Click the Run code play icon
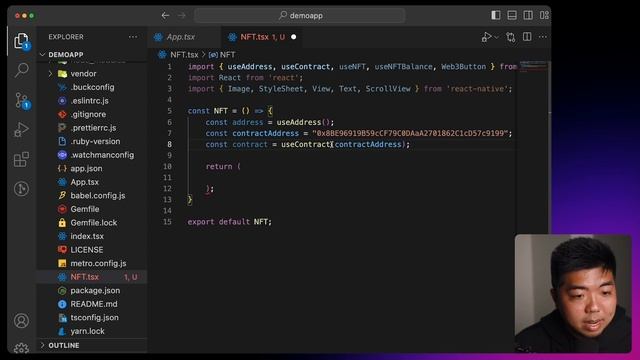The image size is (640, 360). tap(486, 37)
